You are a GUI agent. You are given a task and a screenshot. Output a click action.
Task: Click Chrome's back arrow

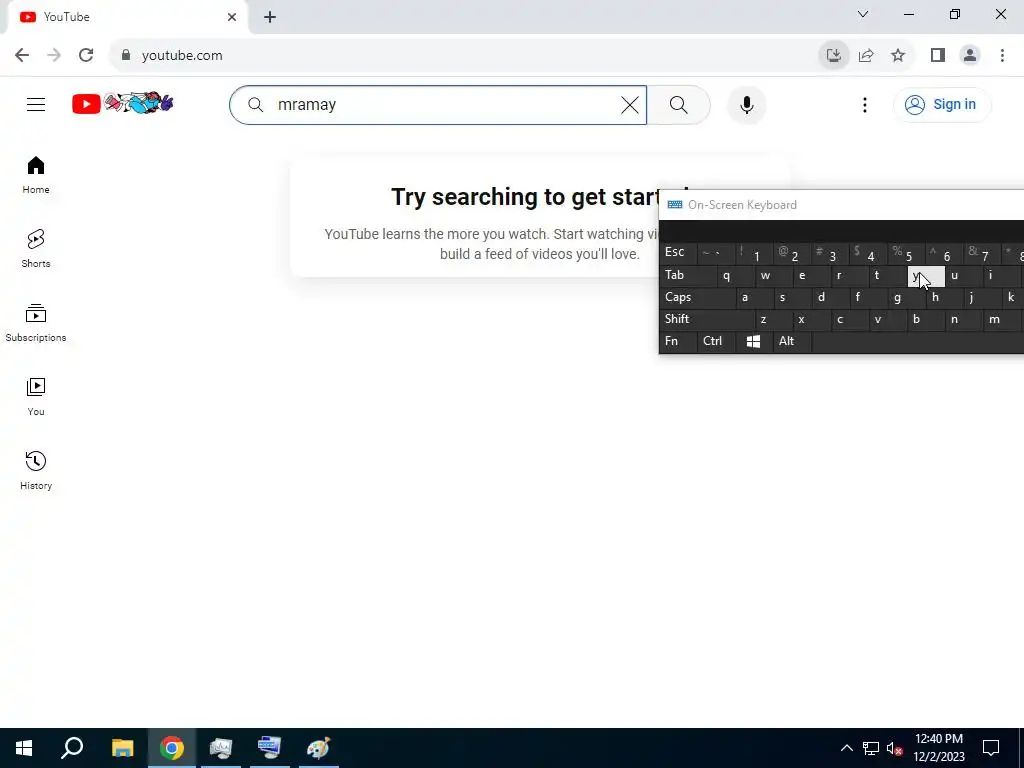tap(22, 56)
